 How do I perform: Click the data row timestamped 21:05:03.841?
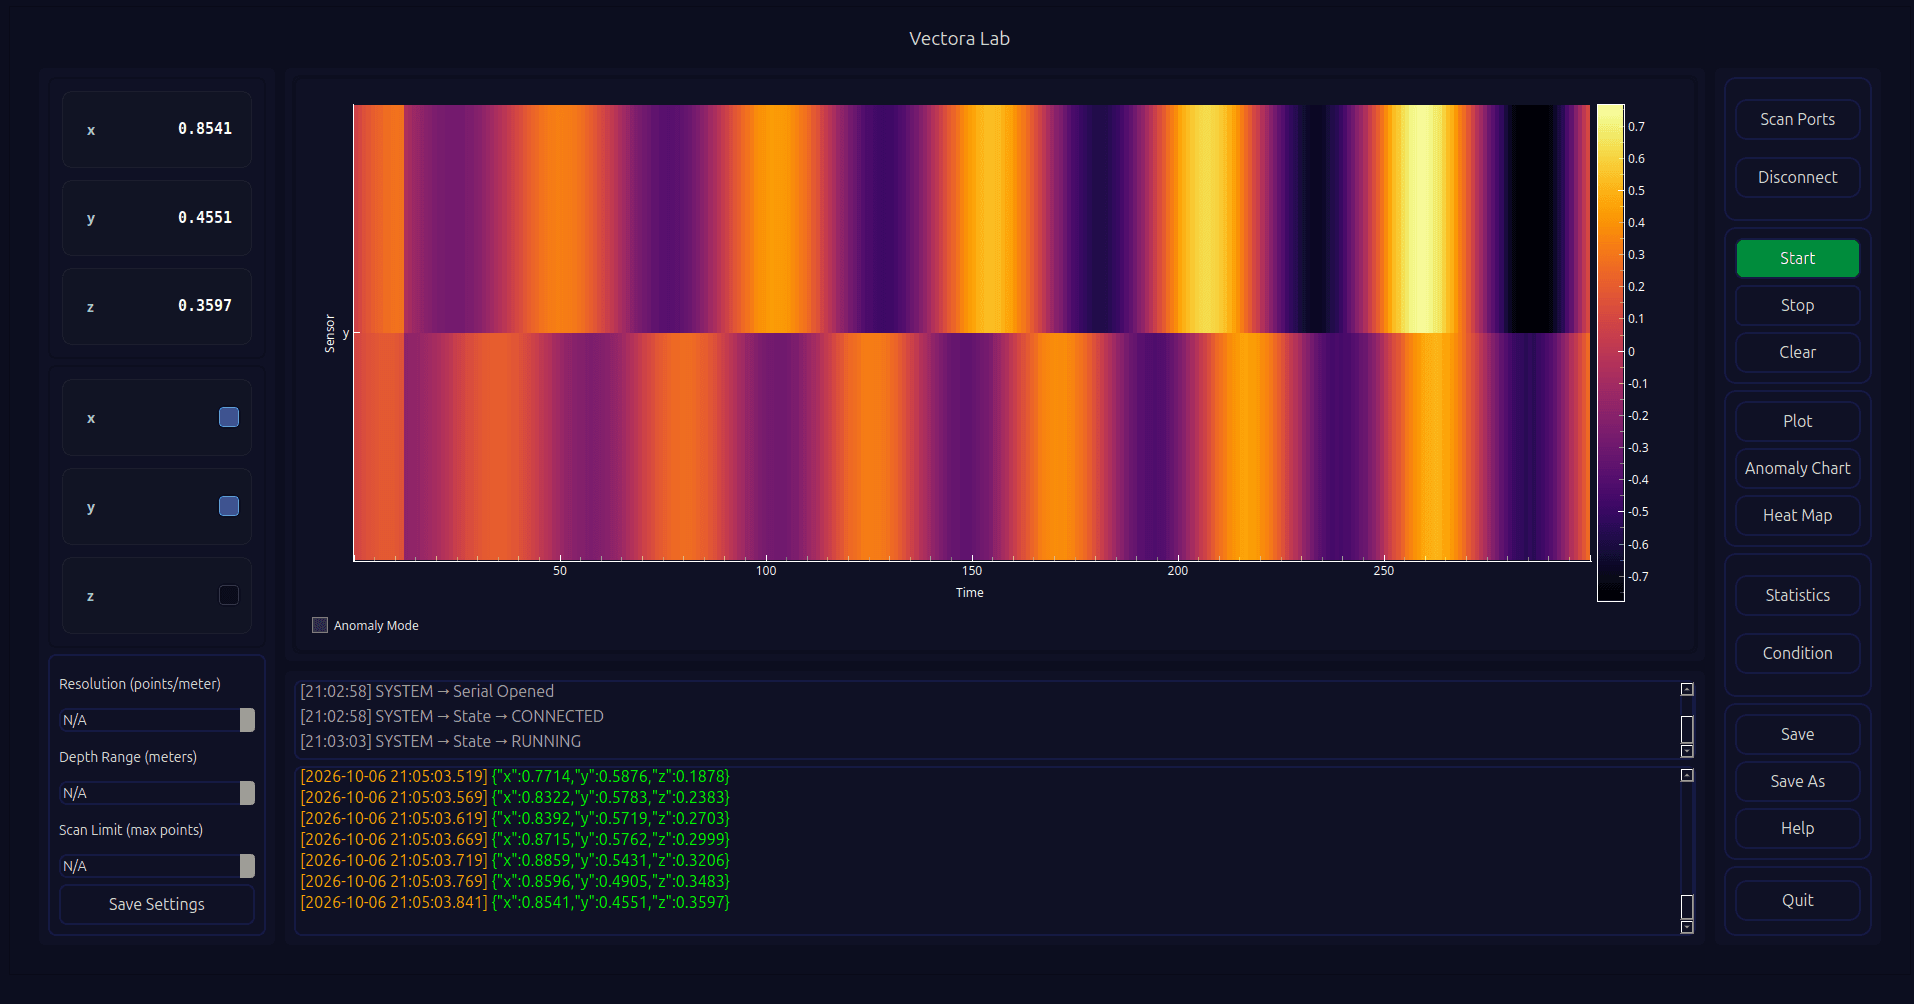pyautogui.click(x=515, y=902)
